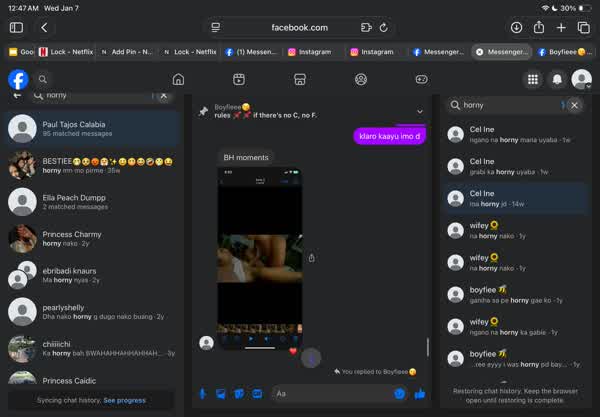Clear the in-conversation horny search
This screenshot has width=600, height=417.
pos(574,104)
